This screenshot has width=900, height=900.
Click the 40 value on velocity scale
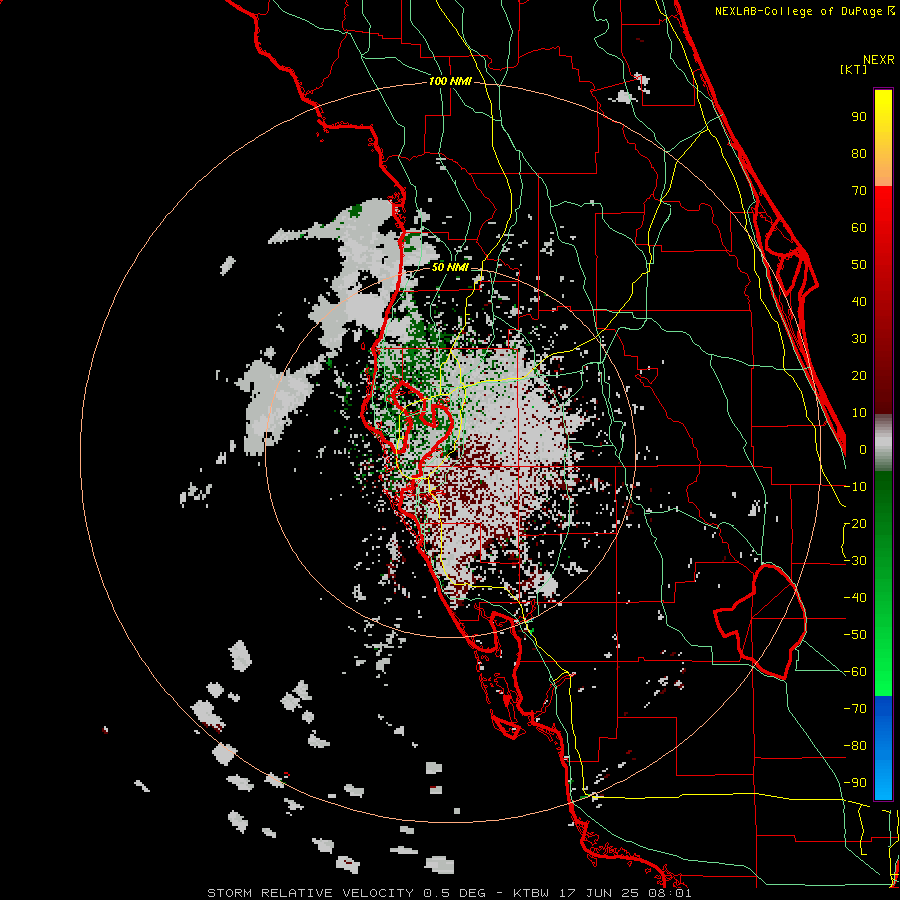tap(859, 302)
